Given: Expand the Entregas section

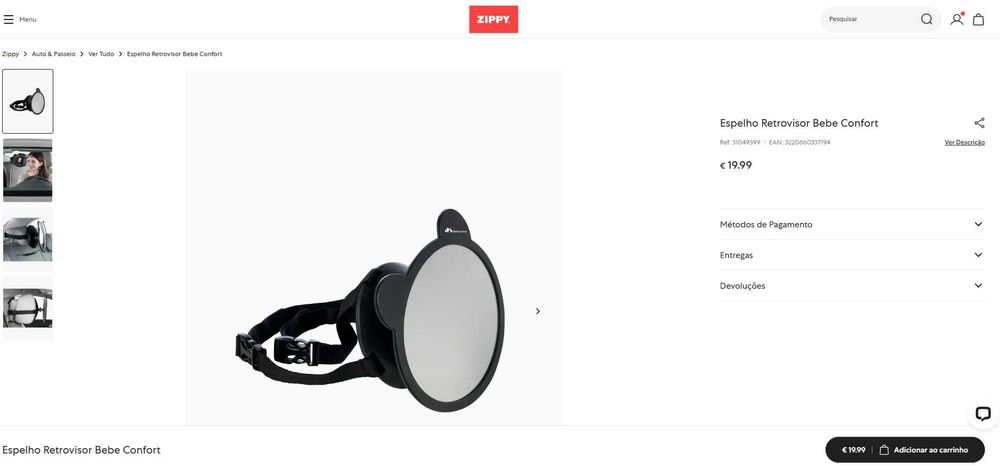Looking at the screenshot, I should click(852, 255).
